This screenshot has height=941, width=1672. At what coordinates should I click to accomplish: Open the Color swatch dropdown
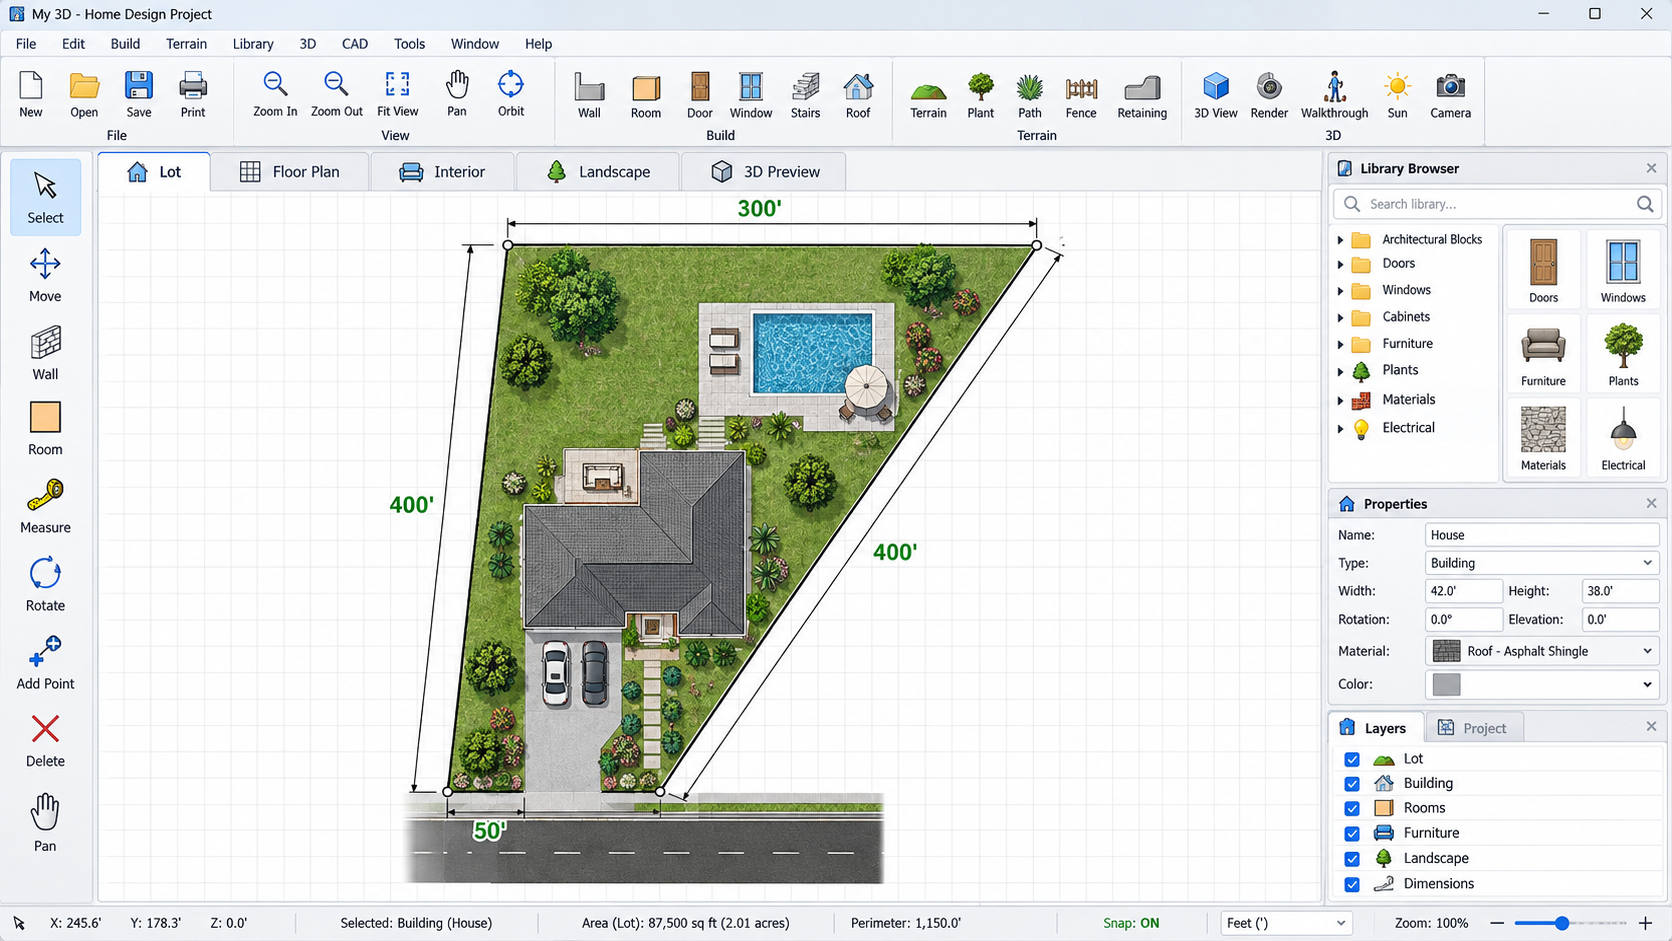pyautogui.click(x=1541, y=684)
